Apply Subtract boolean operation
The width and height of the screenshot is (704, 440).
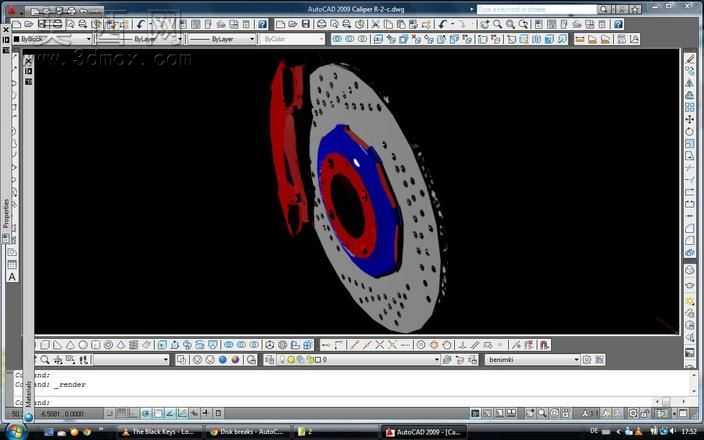[x=241, y=345]
